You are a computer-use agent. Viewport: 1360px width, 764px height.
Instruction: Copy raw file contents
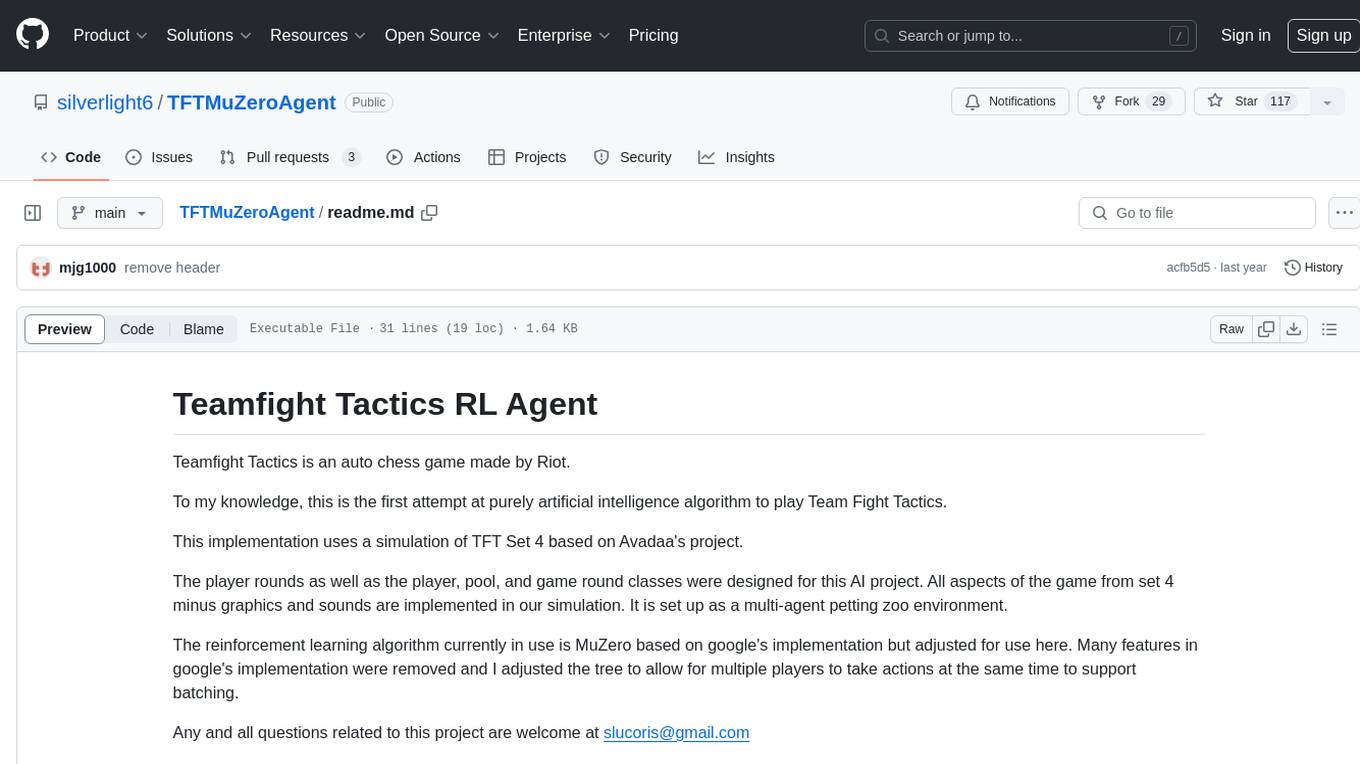[x=1266, y=329]
